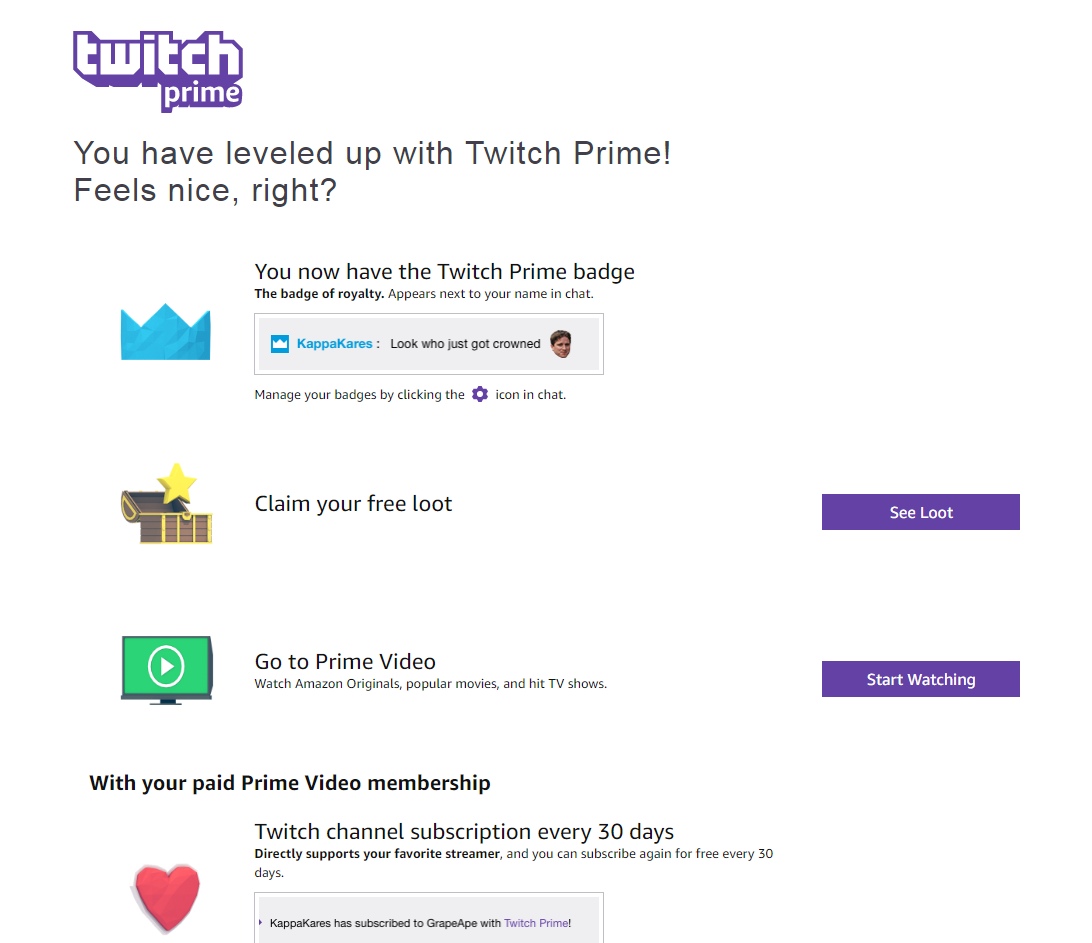Click the Kappa face emote

[x=561, y=344]
